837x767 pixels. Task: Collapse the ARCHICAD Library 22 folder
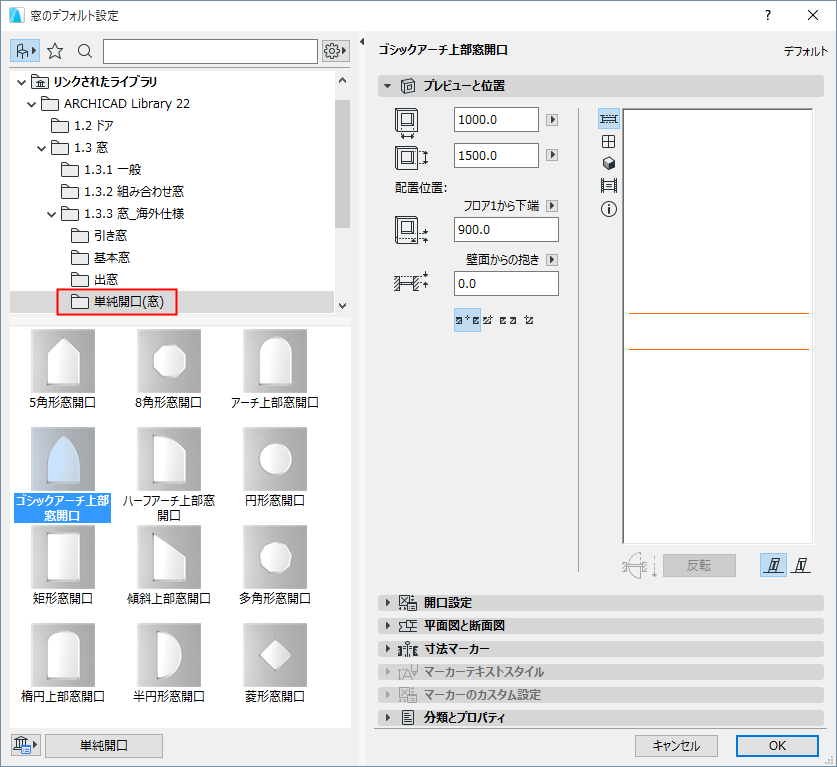pos(31,104)
